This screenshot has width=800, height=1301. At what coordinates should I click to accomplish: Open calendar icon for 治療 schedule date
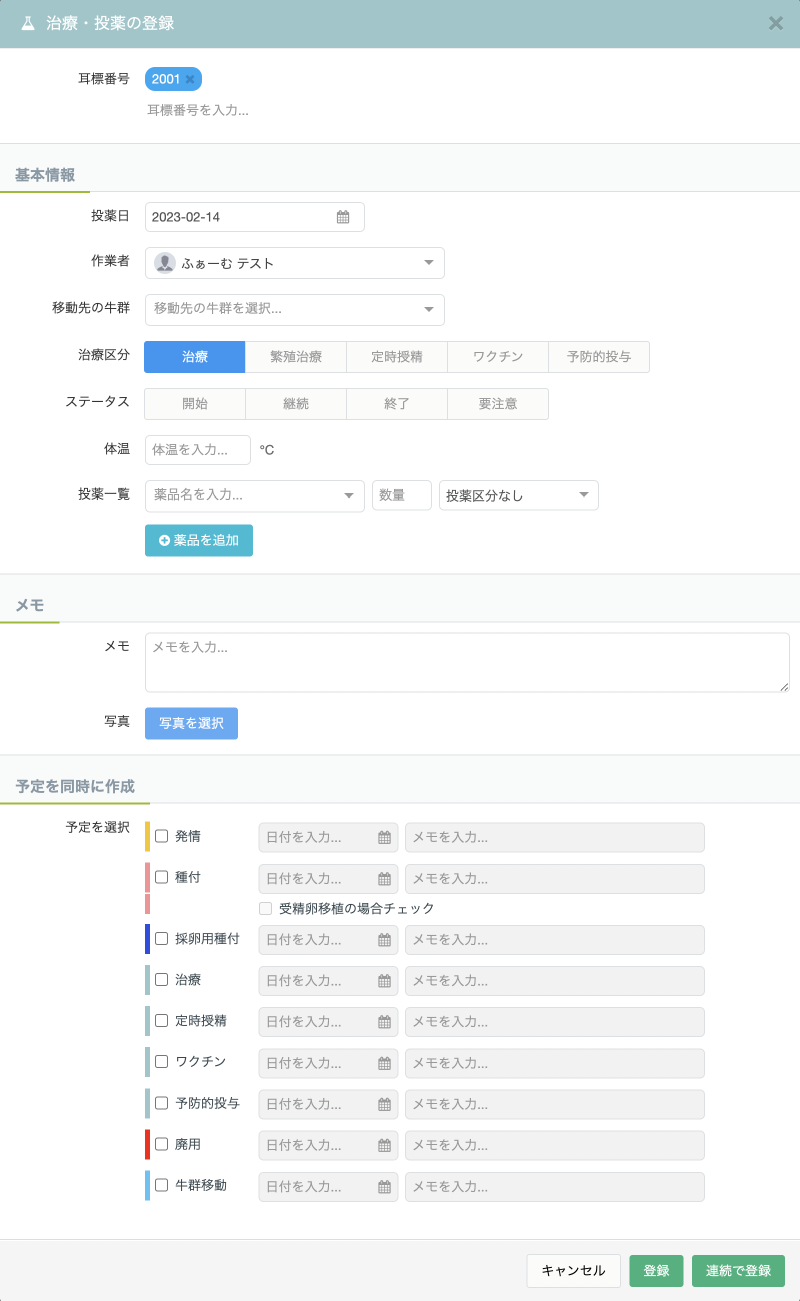[x=384, y=981]
